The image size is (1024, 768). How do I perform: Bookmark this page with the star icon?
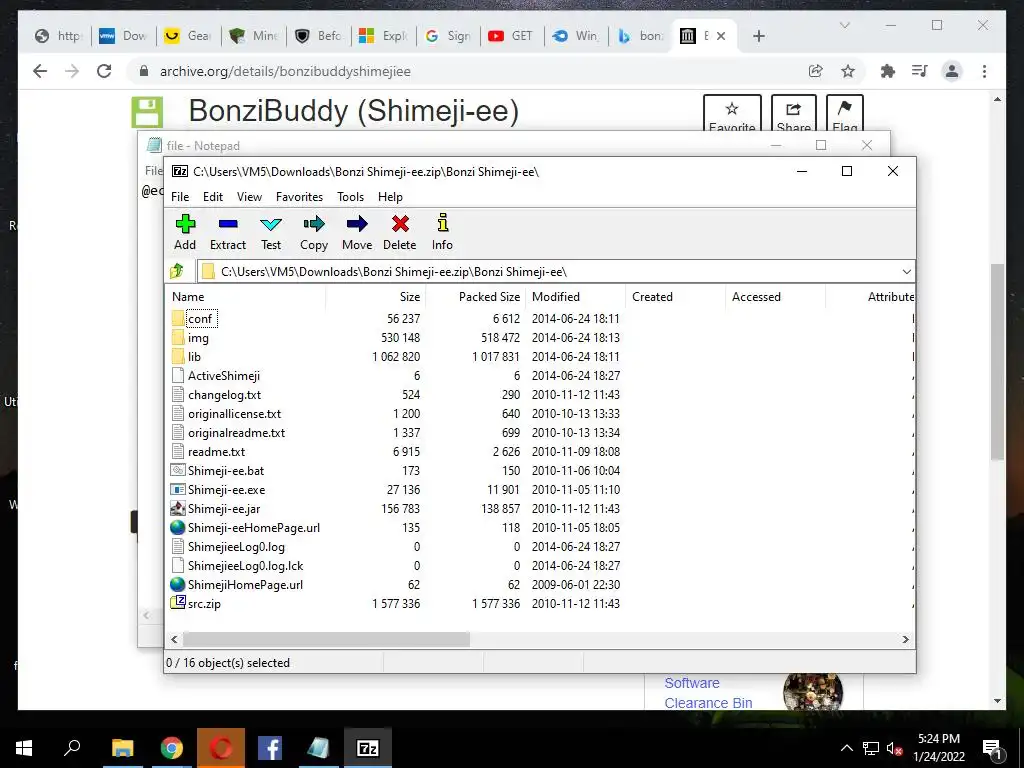848,71
